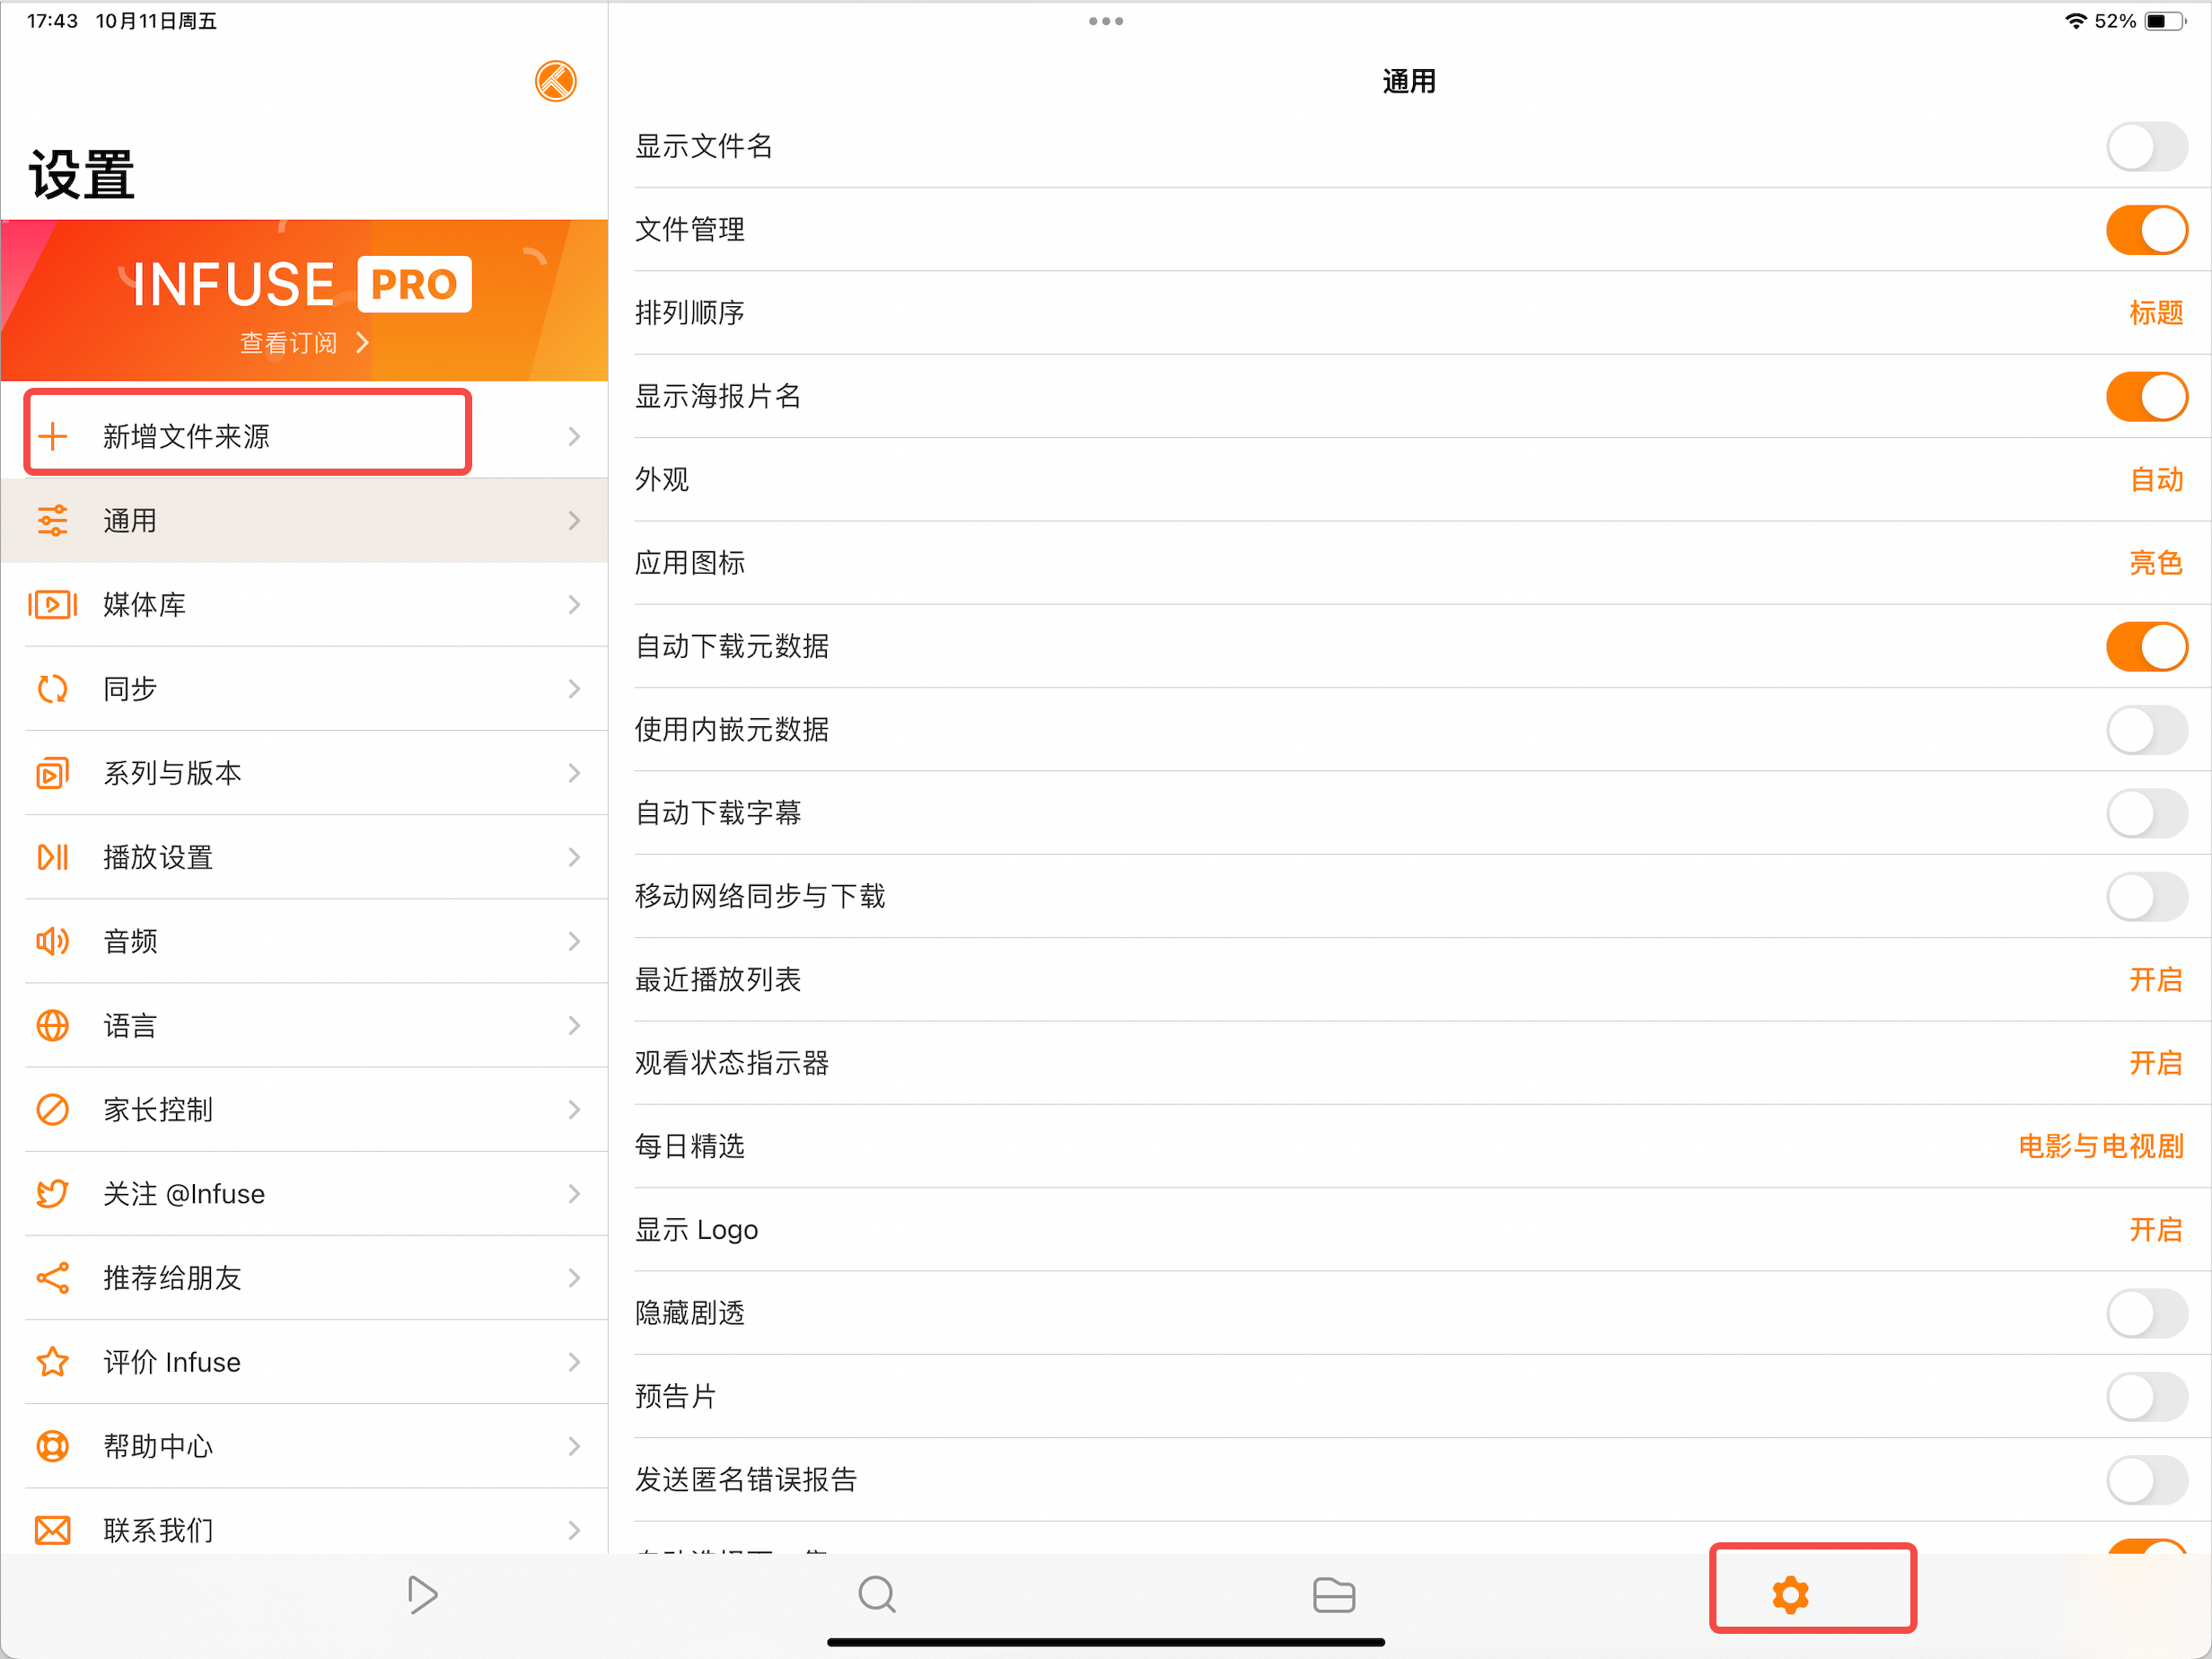This screenshot has width=2212, height=1659.
Task: Turn off the 文件管理 switch
Action: click(2146, 230)
